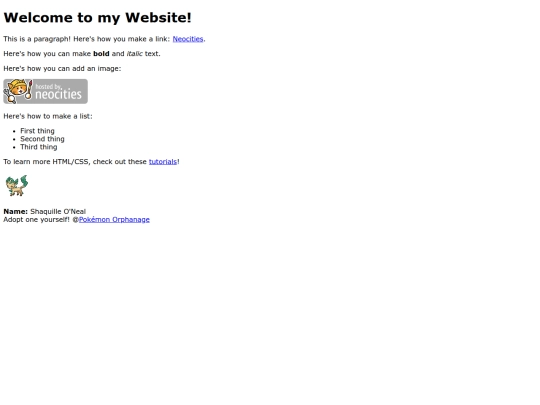This screenshot has width=540, height=405.
Task: Click the italic word in paragraph
Action: click(x=135, y=54)
